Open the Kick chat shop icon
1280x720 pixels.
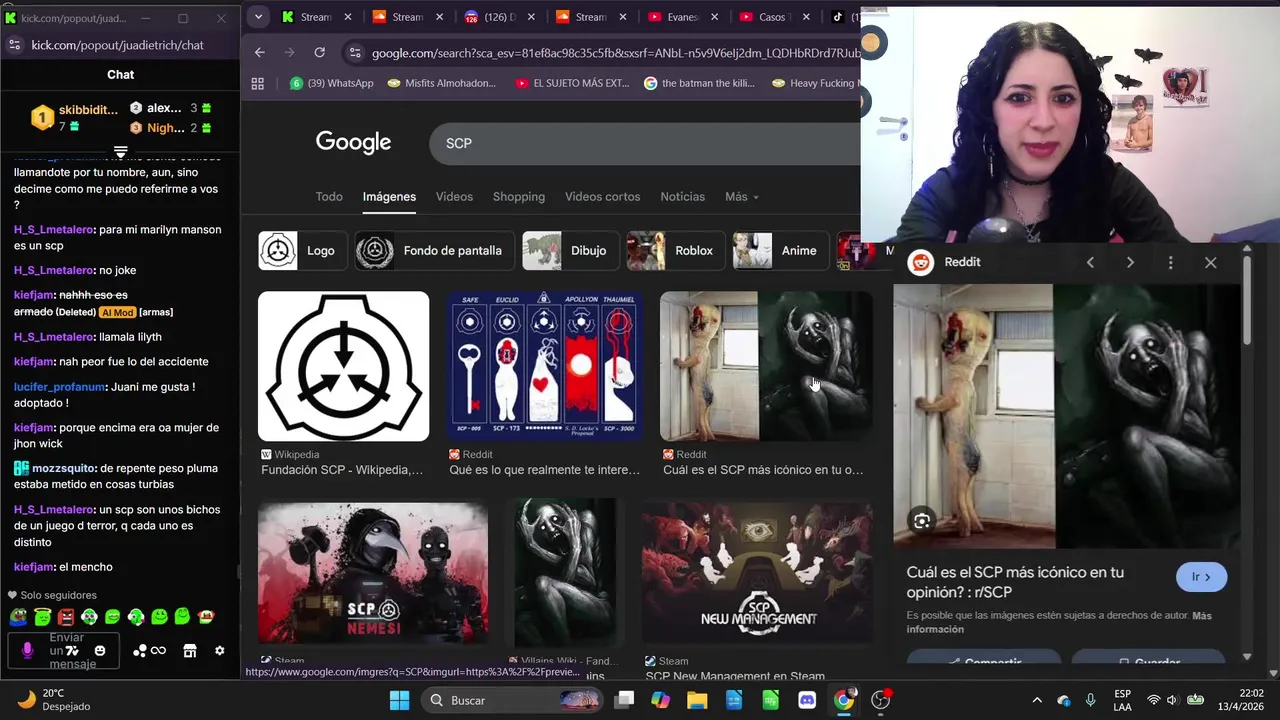190,651
